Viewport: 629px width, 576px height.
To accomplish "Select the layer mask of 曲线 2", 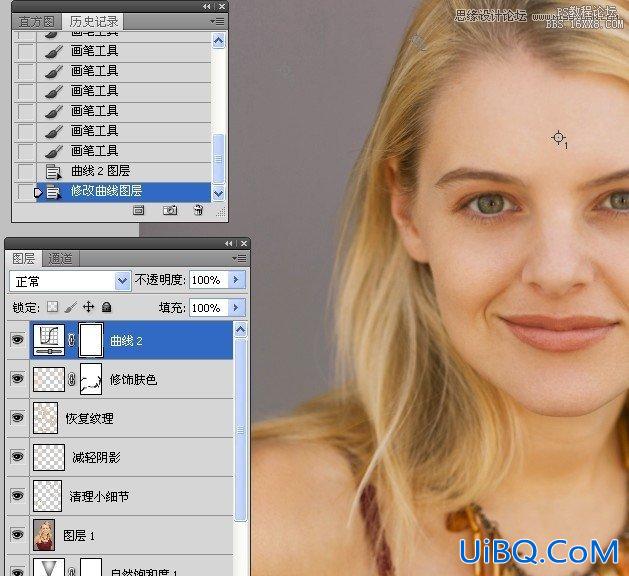I will (91, 340).
